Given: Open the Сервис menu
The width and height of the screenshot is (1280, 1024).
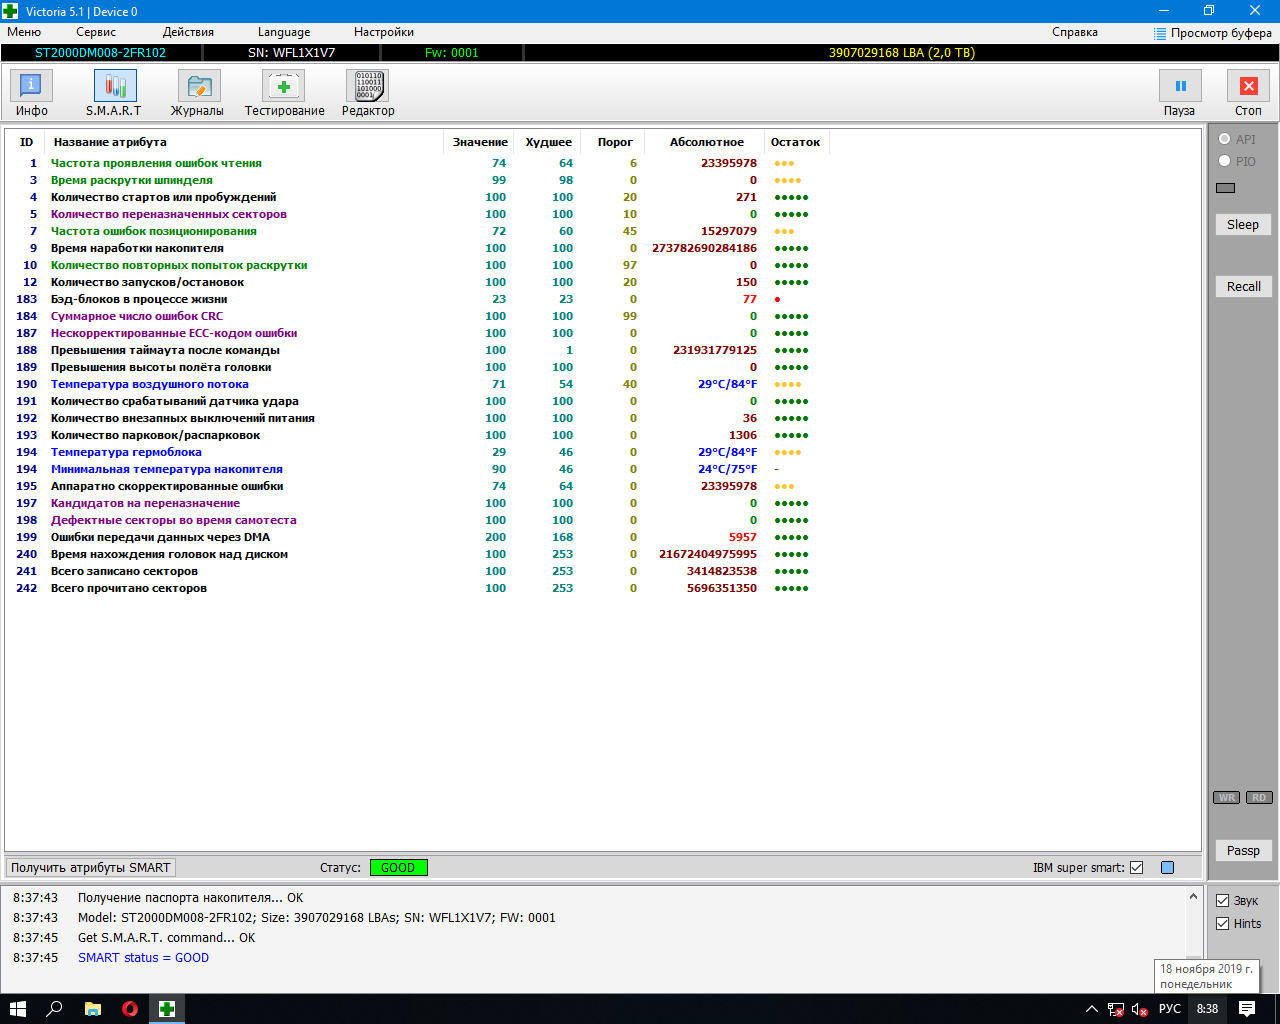Looking at the screenshot, I should point(96,32).
